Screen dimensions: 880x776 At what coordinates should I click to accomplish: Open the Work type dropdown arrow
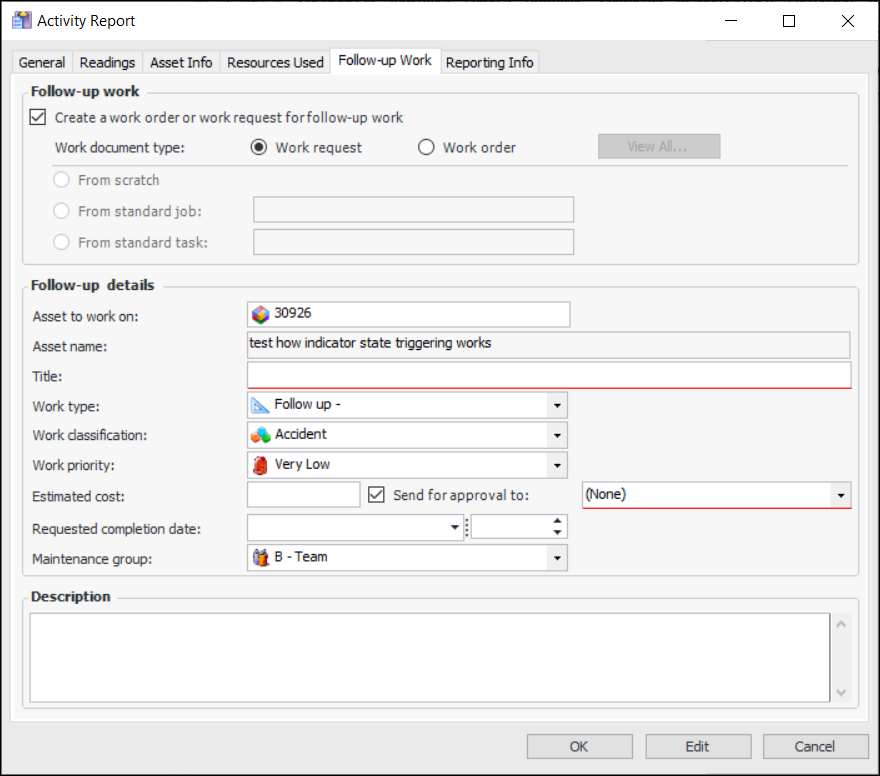point(557,405)
